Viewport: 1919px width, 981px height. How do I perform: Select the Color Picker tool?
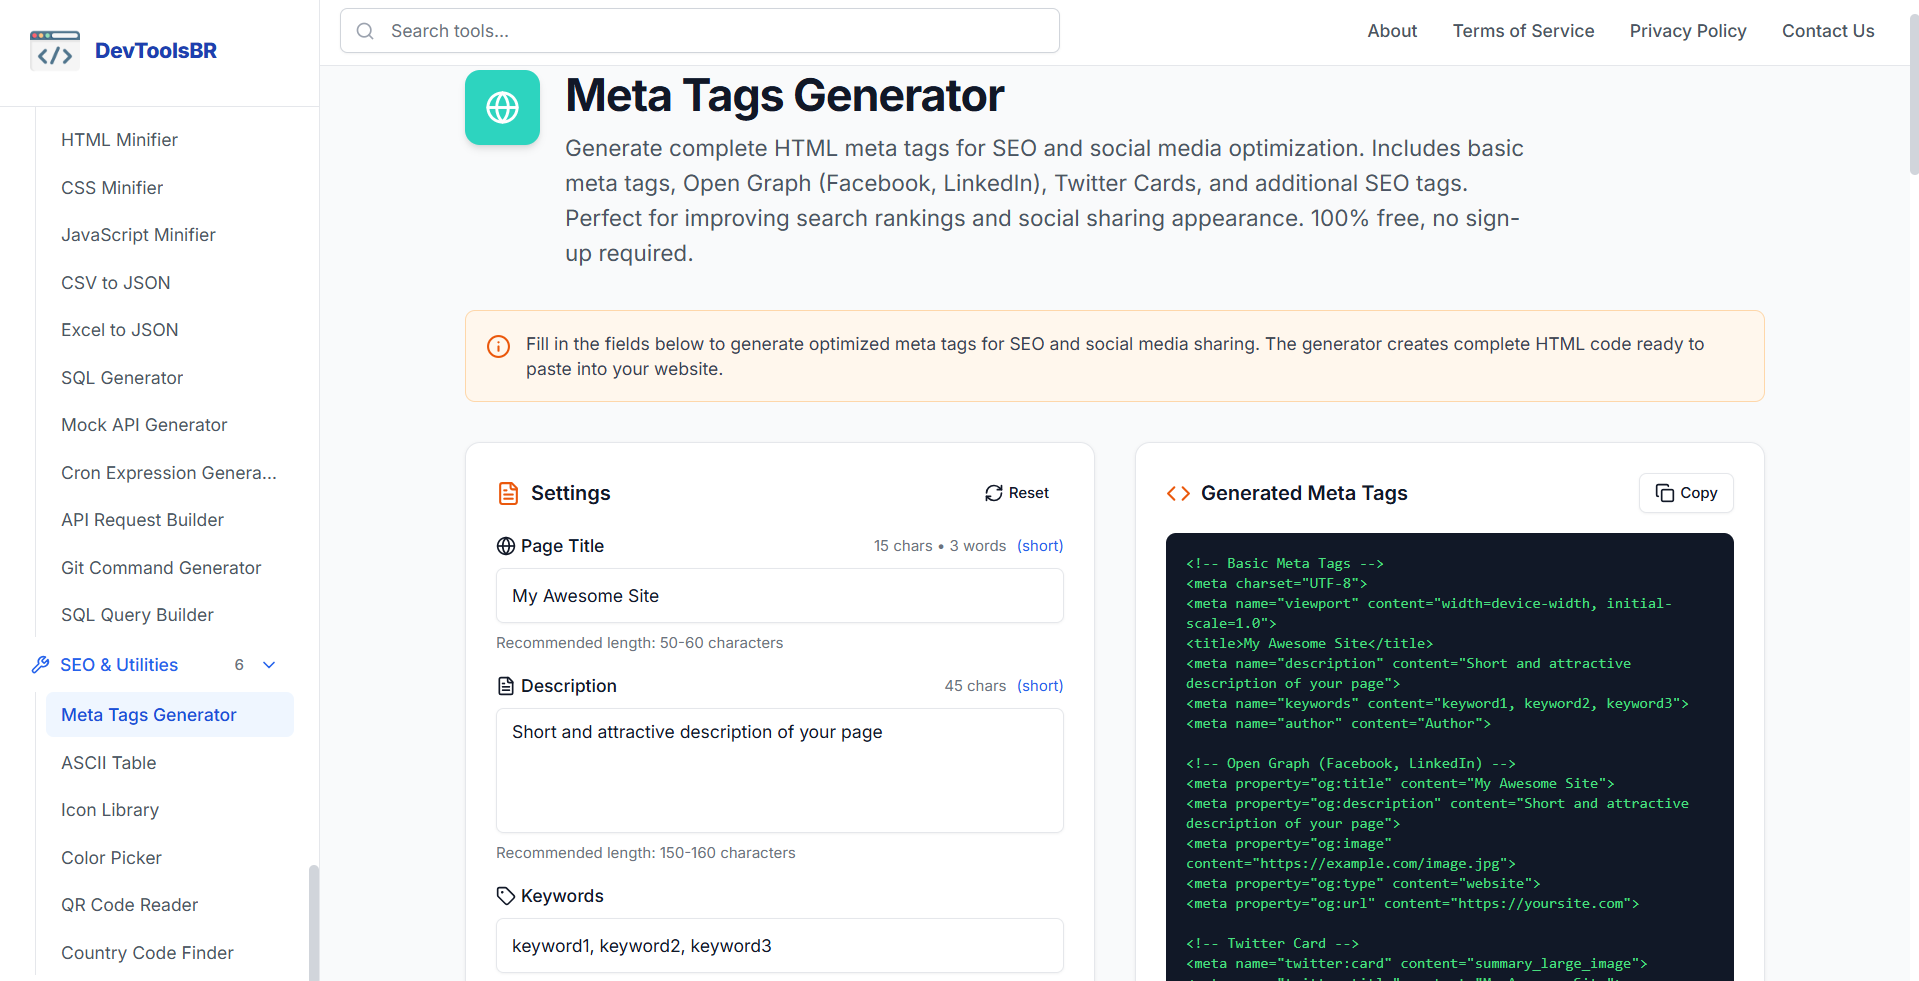pyautogui.click(x=111, y=857)
